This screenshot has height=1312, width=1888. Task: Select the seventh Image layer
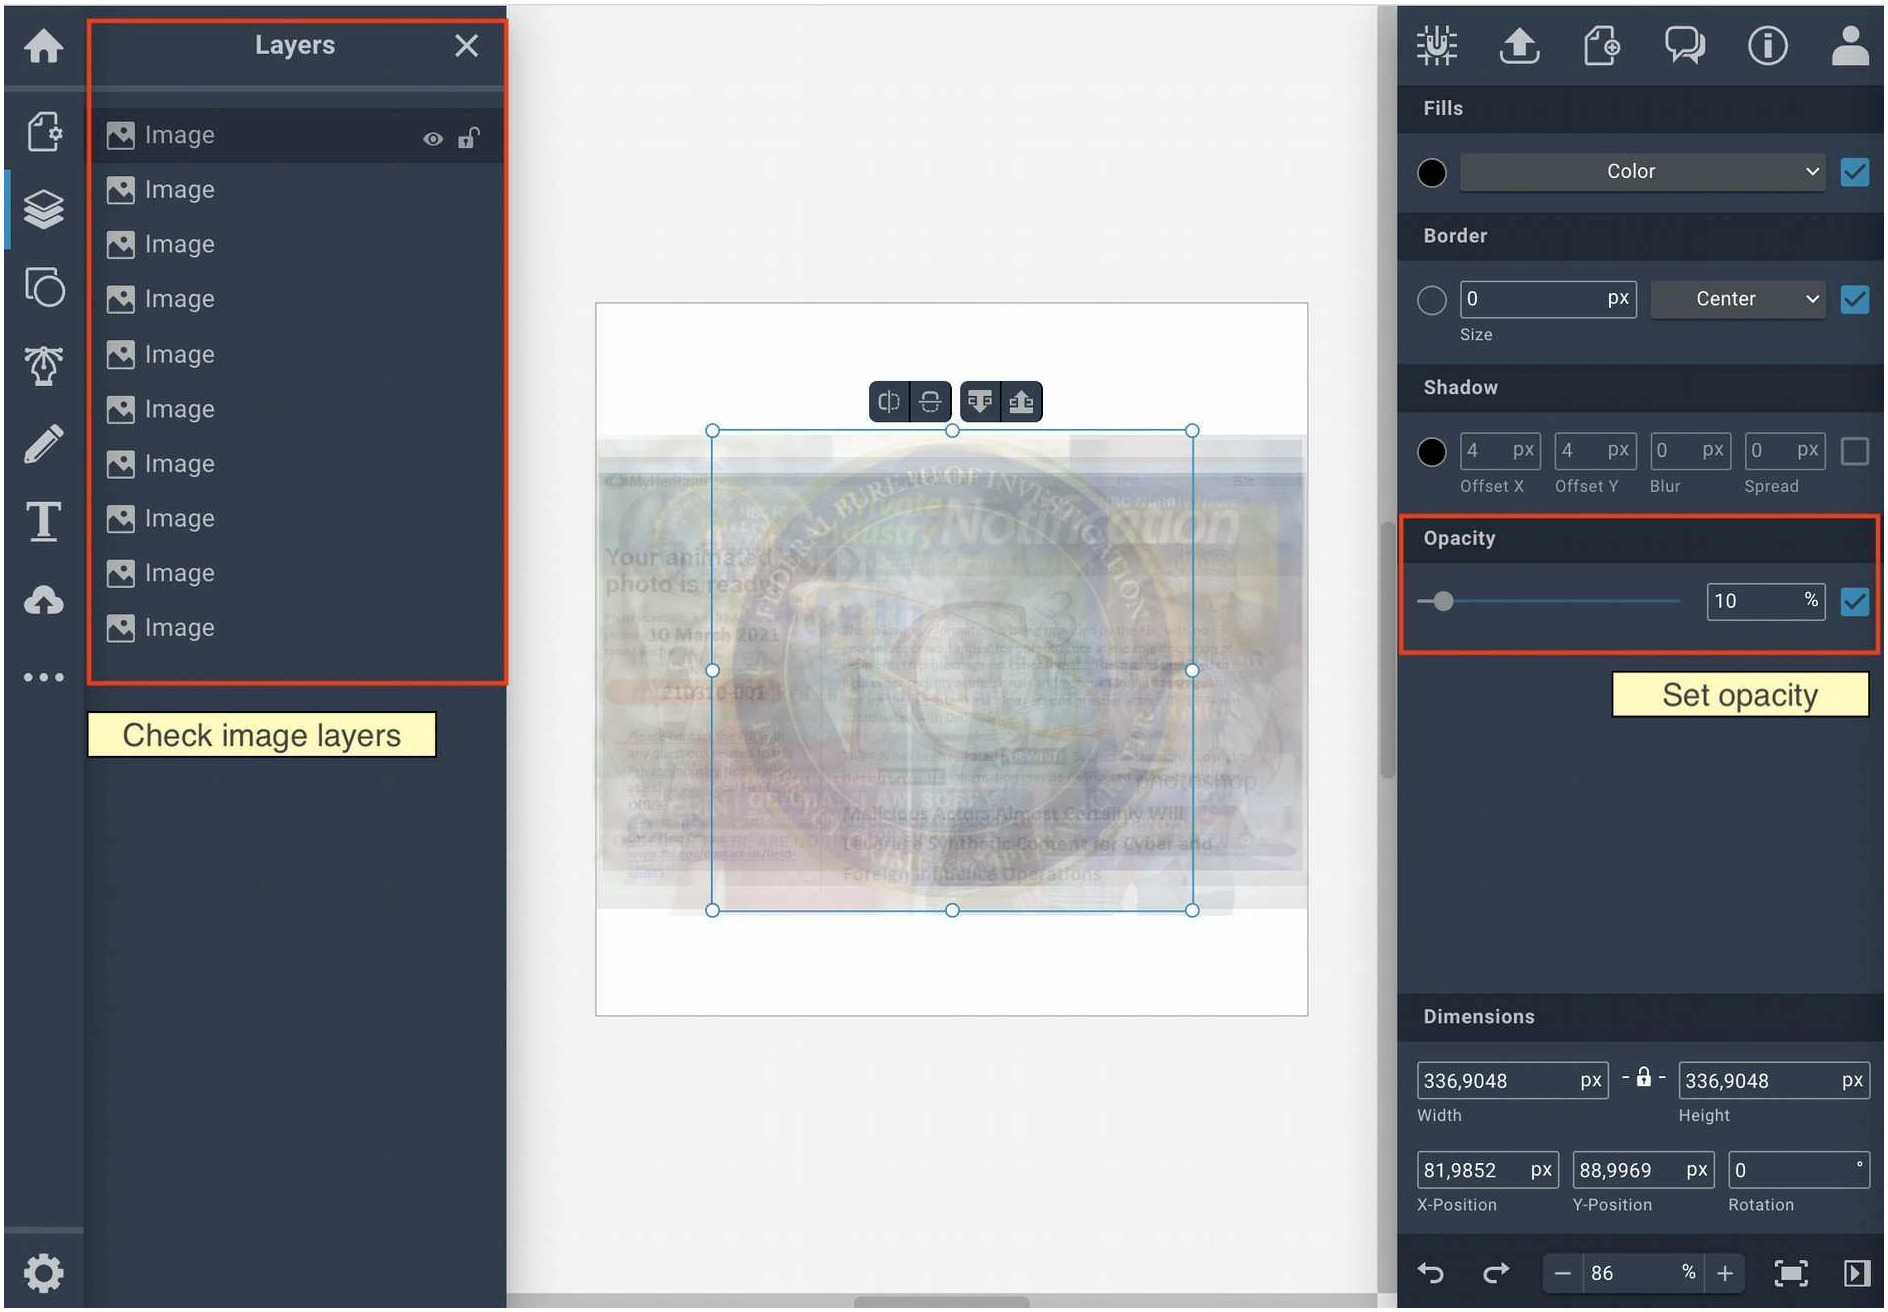point(297,464)
